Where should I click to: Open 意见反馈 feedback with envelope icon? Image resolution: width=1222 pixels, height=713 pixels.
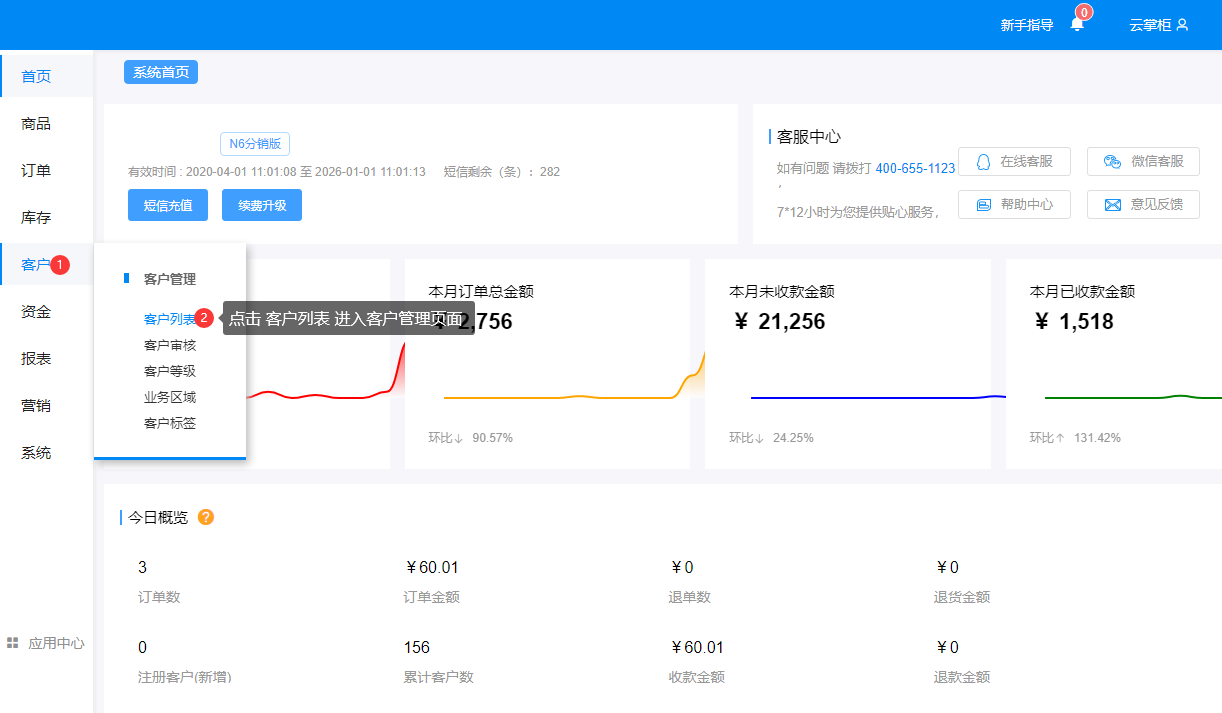coord(1143,204)
